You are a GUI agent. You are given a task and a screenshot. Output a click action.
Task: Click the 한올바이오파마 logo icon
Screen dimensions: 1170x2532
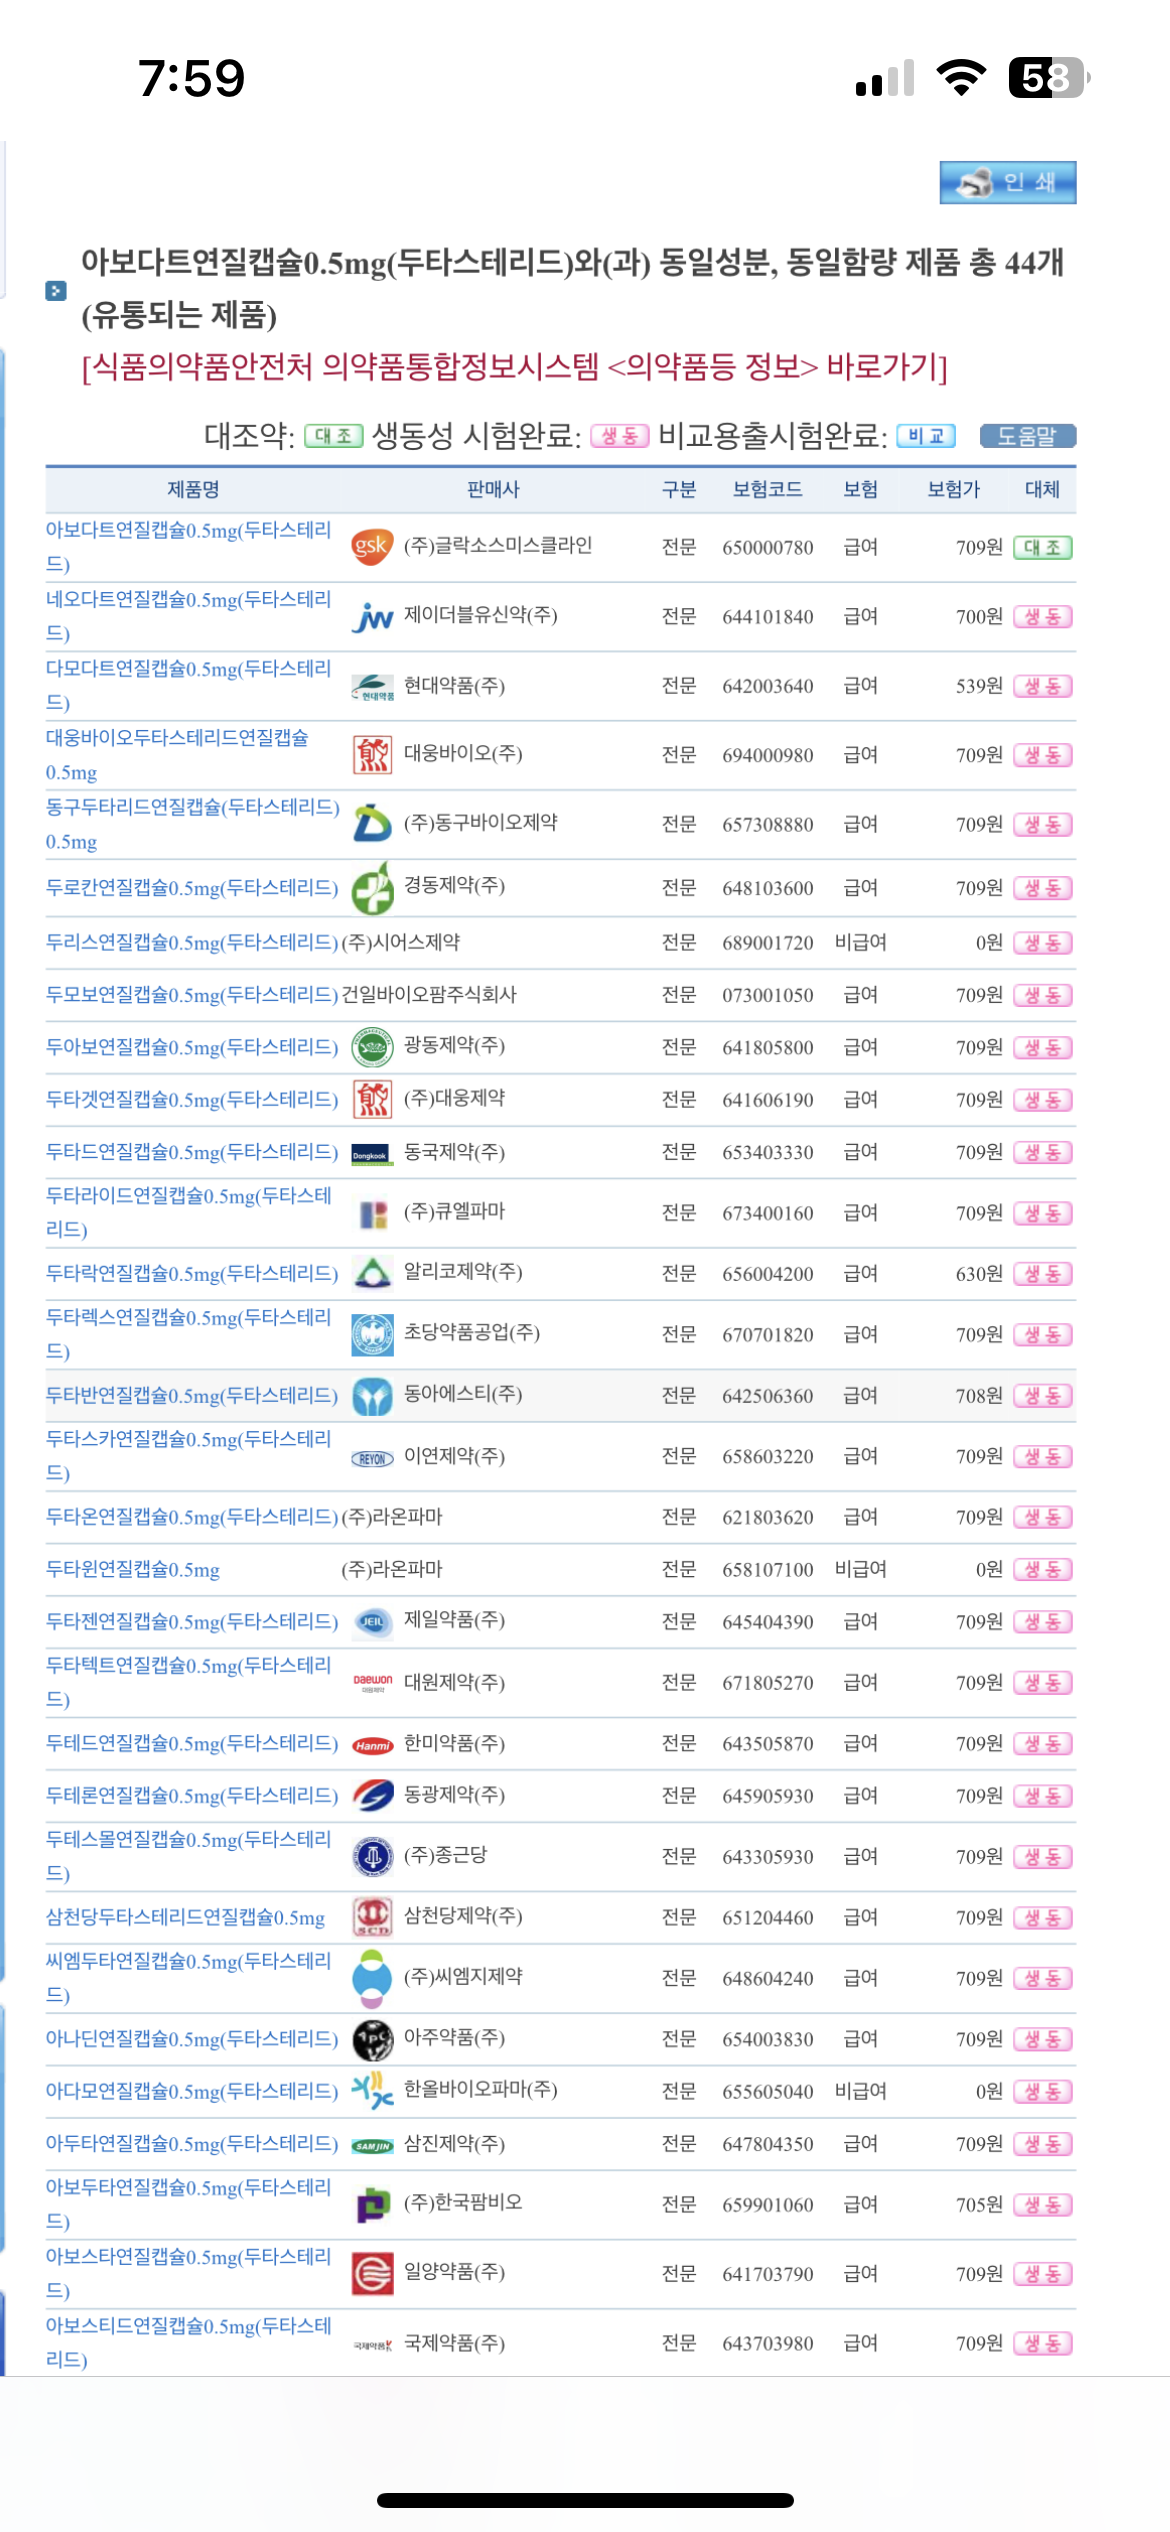pyautogui.click(x=372, y=2090)
